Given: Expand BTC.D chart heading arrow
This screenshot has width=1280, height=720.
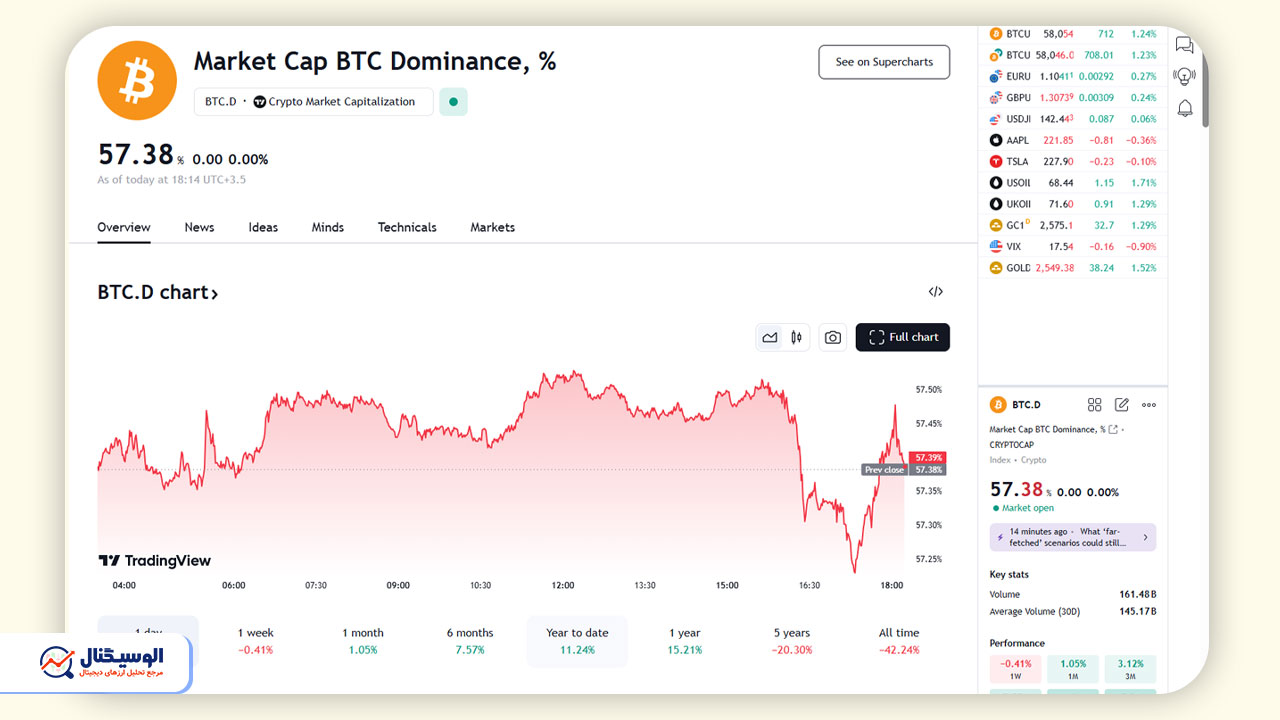Looking at the screenshot, I should click(214, 293).
